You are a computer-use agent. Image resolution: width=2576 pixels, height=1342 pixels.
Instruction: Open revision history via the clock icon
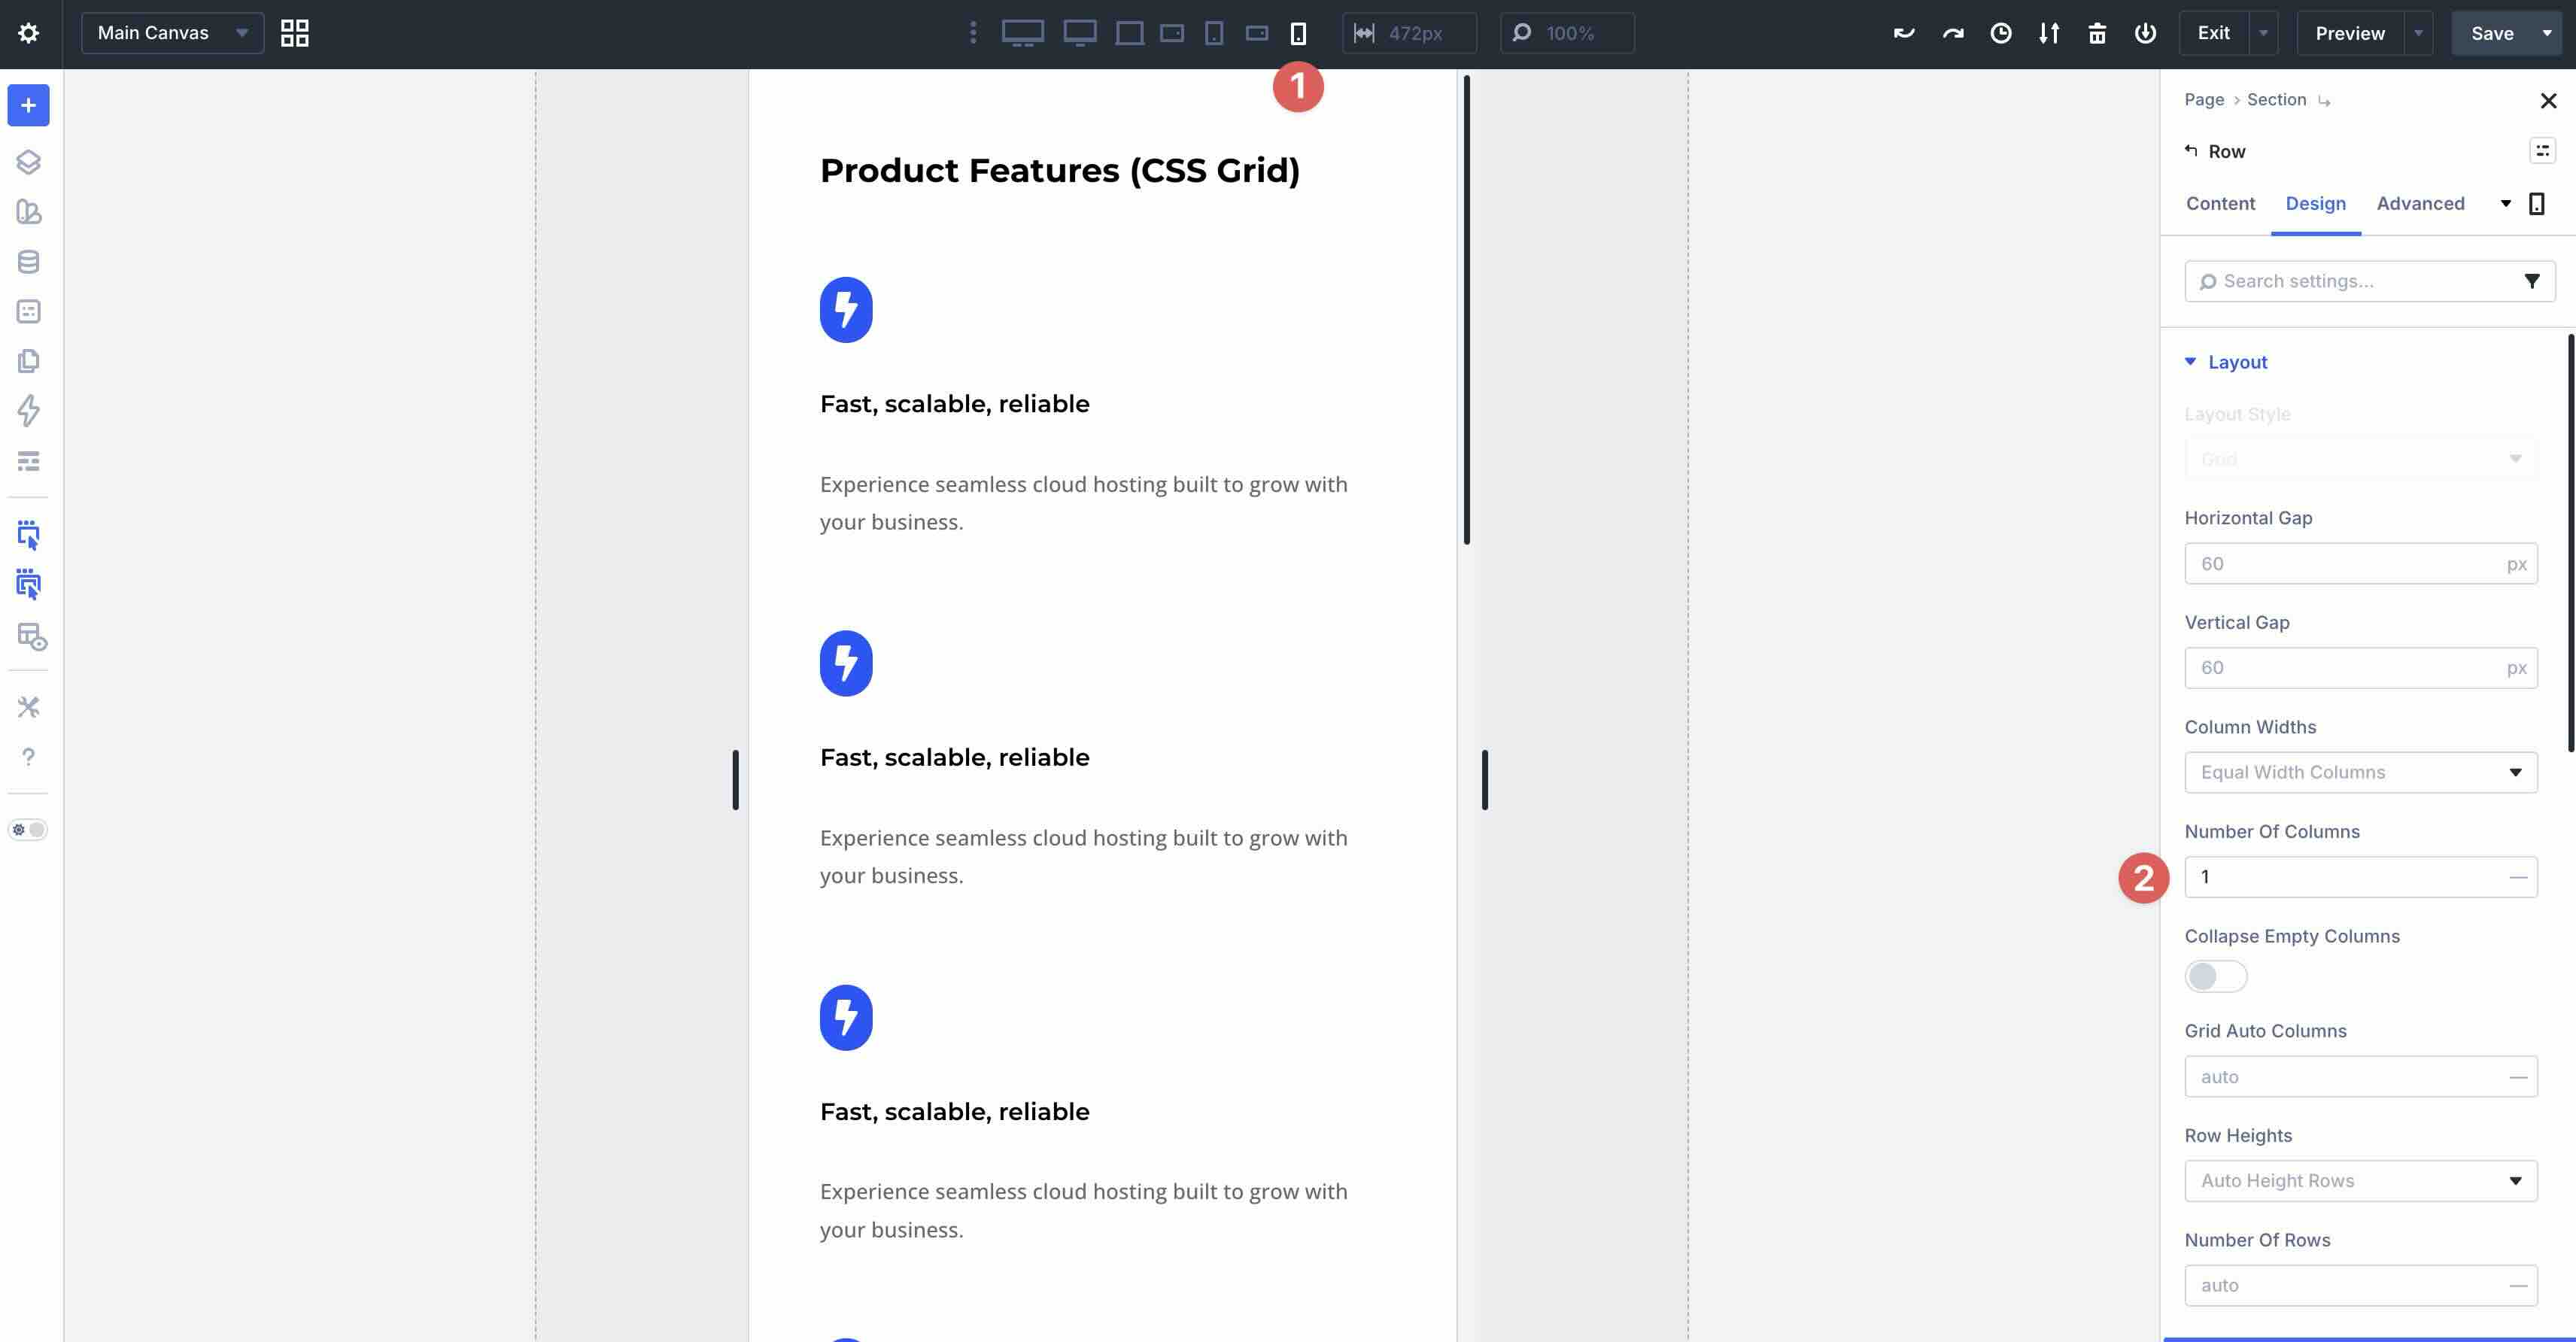(2000, 33)
